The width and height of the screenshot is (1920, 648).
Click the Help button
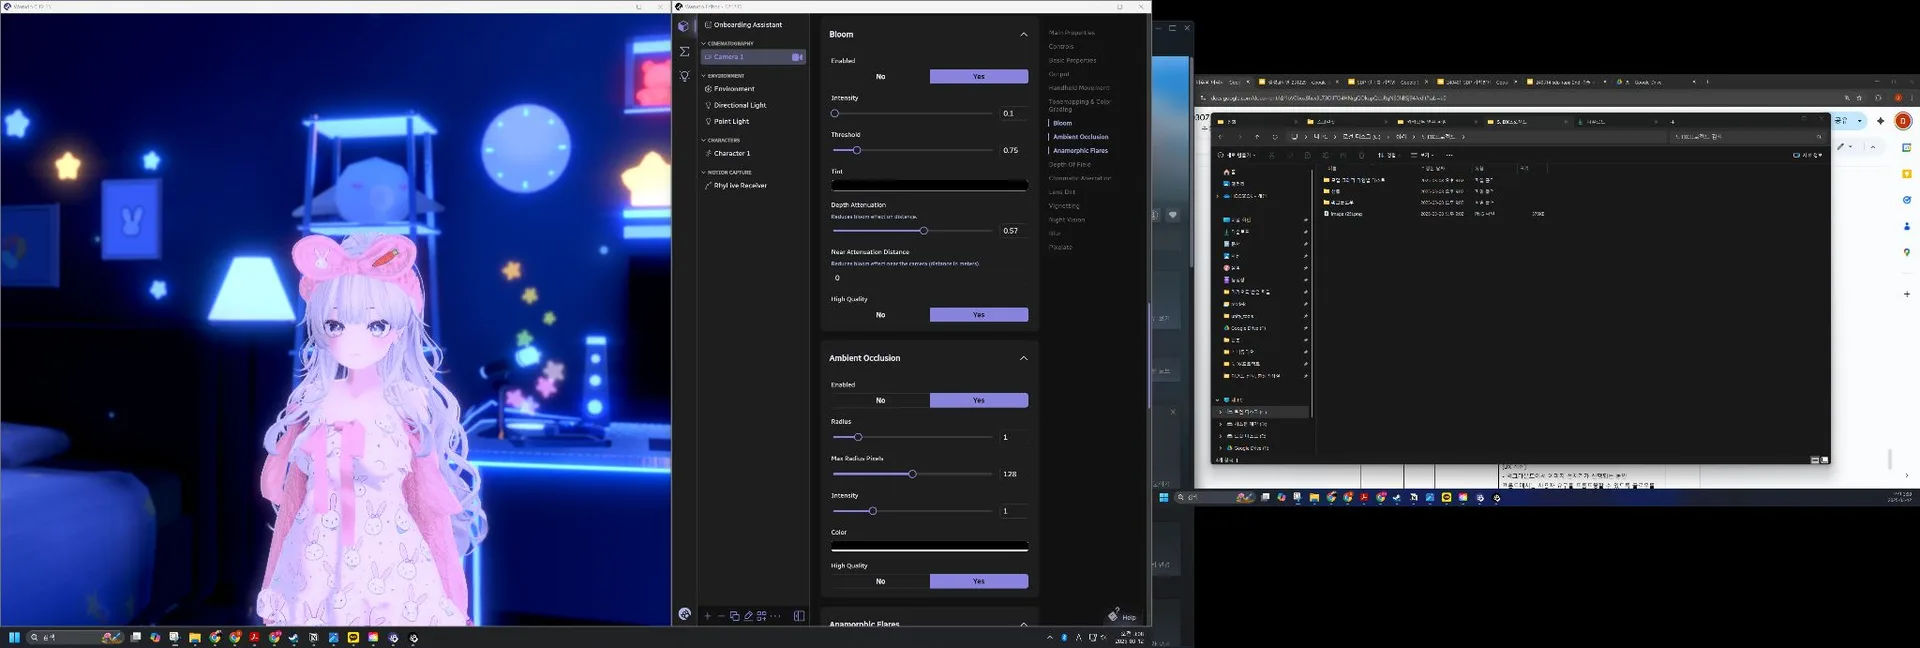(x=1122, y=616)
